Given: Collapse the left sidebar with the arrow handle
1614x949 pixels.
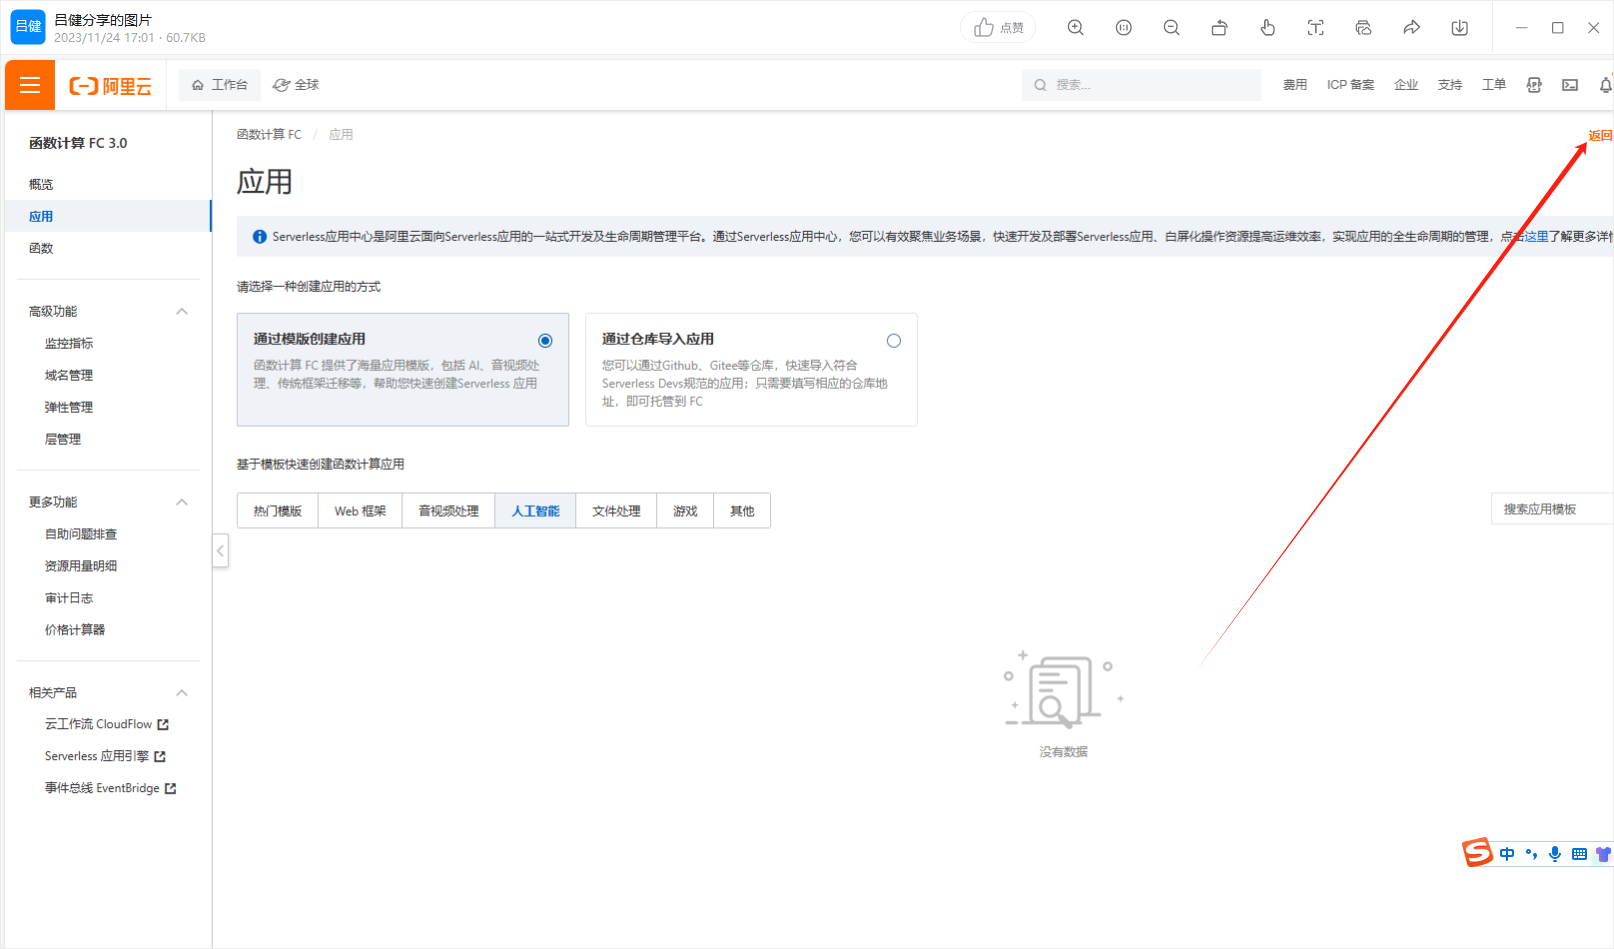Looking at the screenshot, I should [x=221, y=551].
